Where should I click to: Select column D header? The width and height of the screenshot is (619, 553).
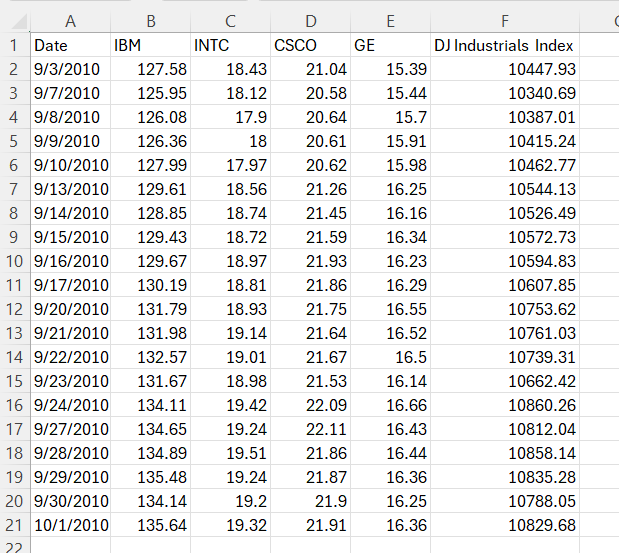[311, 21]
